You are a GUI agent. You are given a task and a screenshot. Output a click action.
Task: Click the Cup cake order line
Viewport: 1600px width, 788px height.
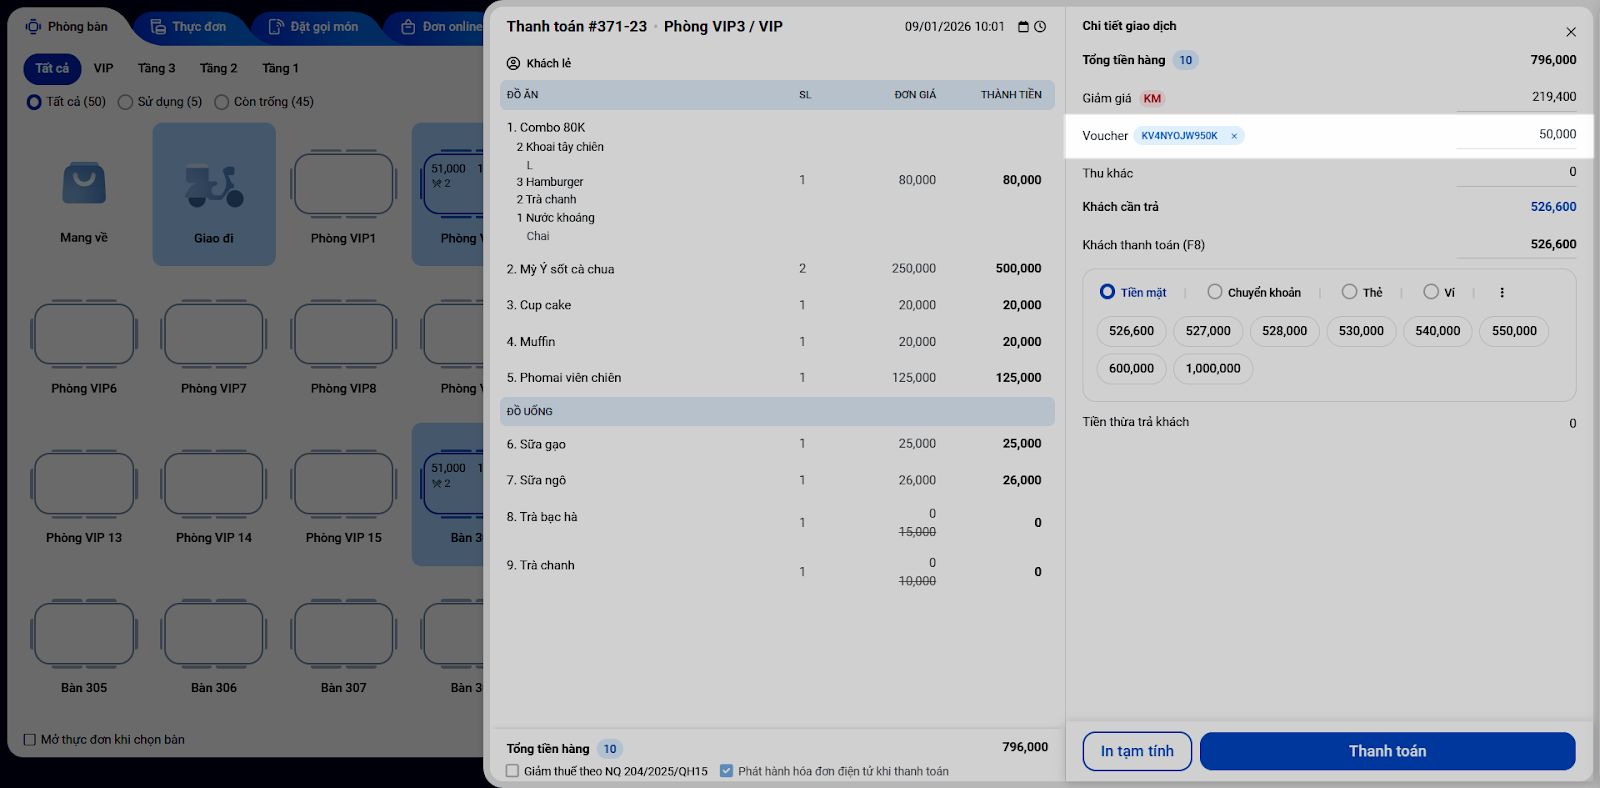click(x=777, y=305)
